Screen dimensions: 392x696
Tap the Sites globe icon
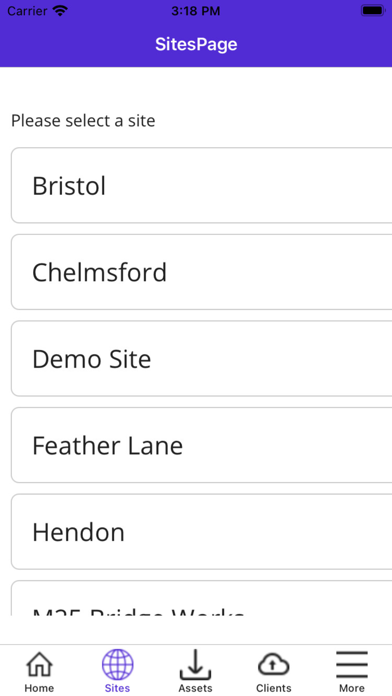118,664
